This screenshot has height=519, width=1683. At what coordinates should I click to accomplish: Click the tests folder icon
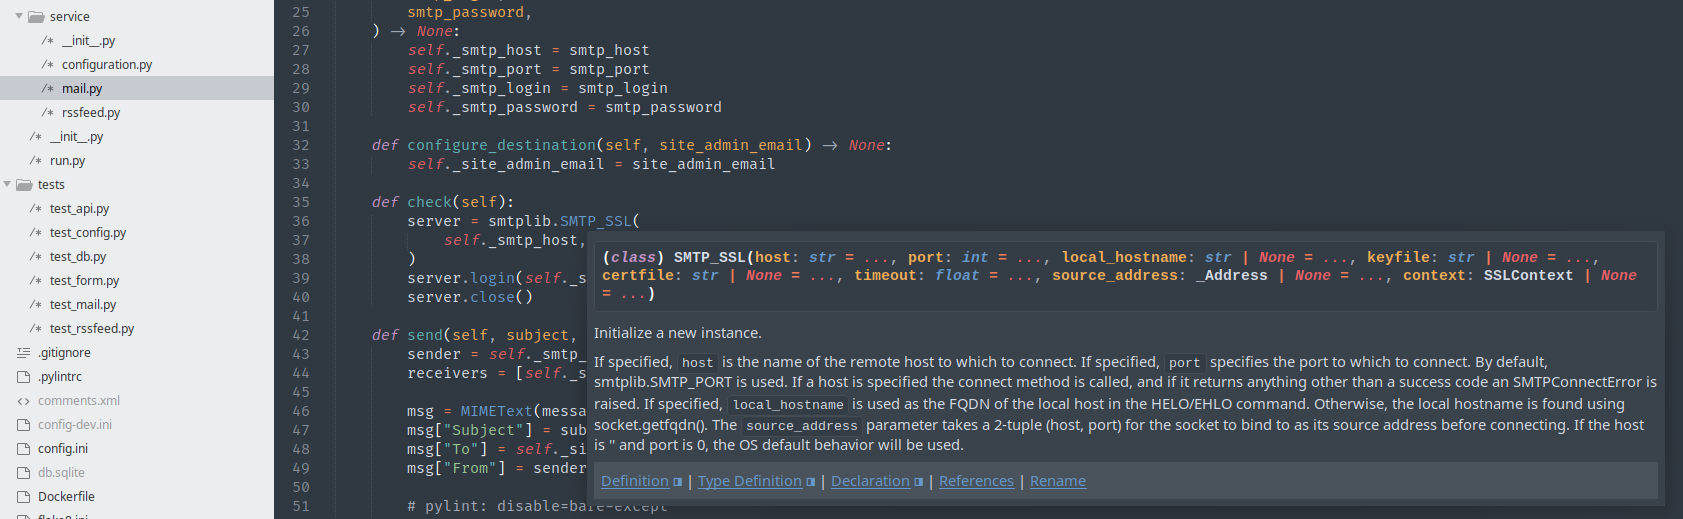(x=24, y=185)
